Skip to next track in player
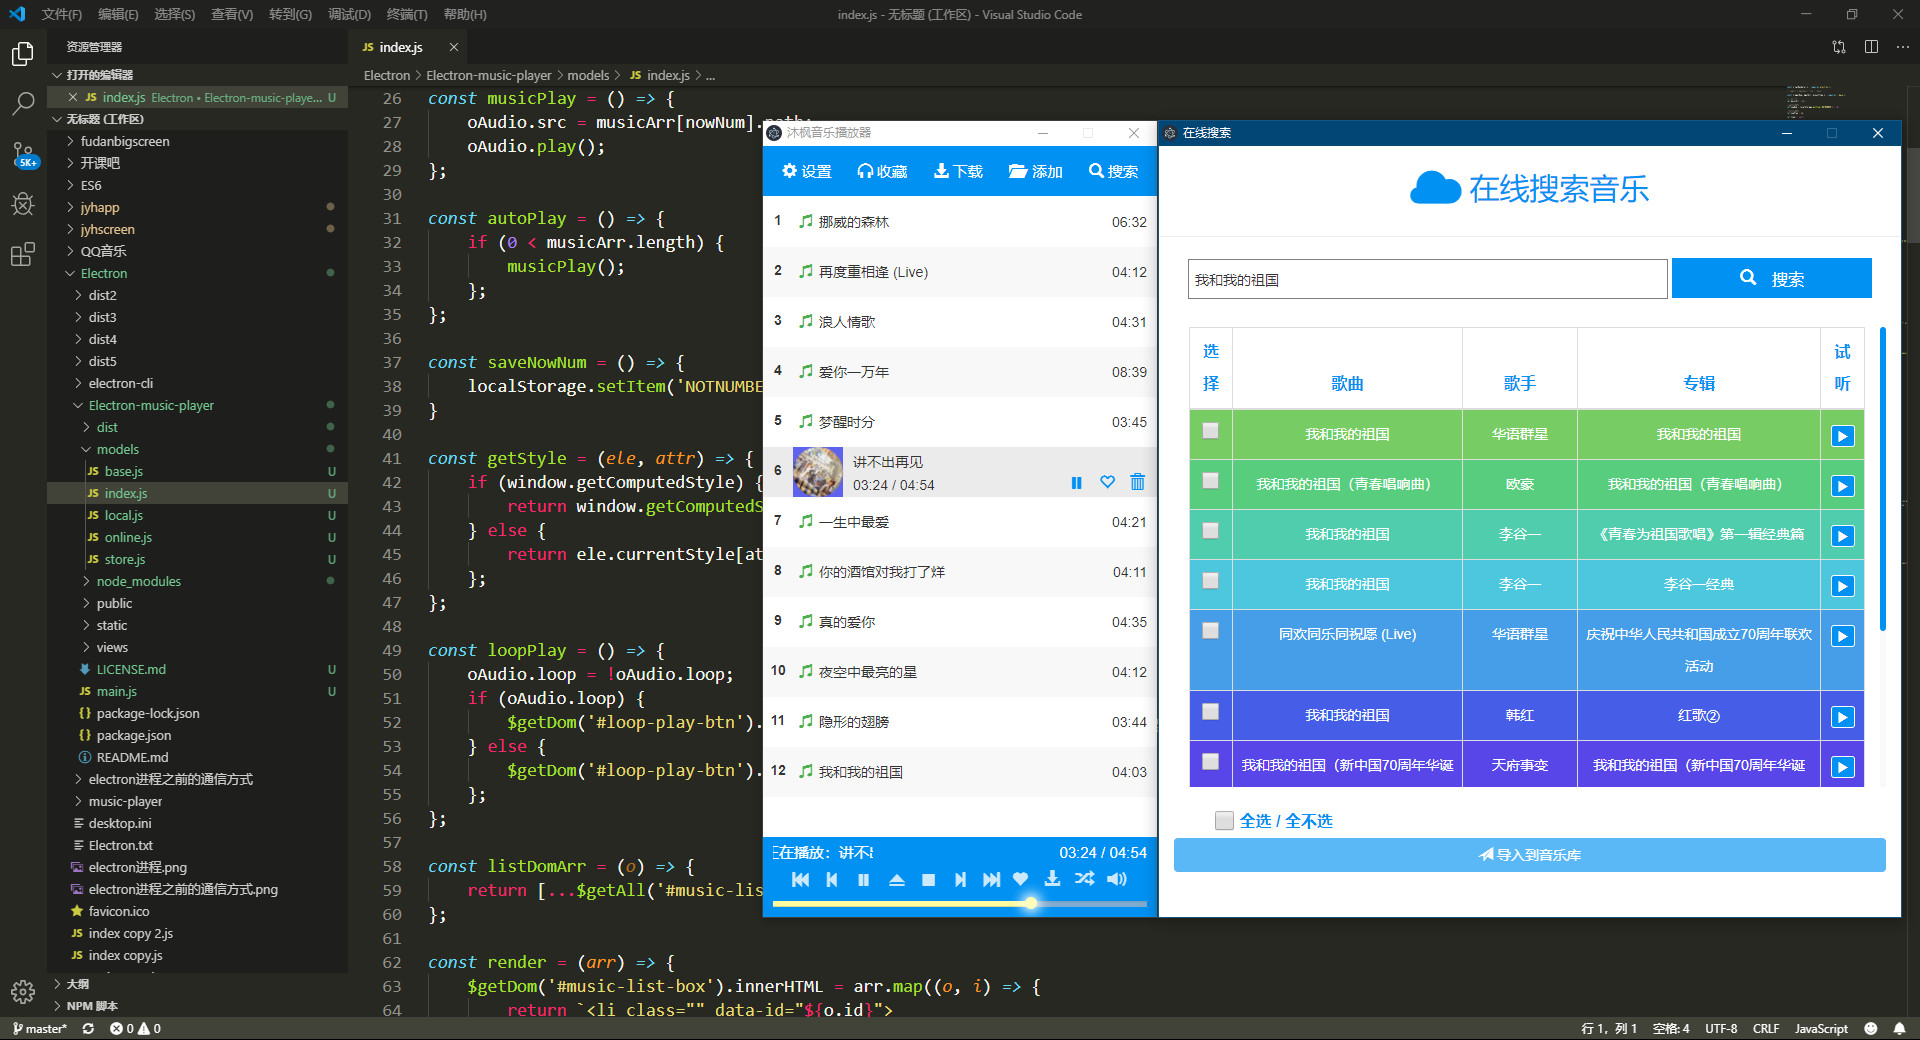This screenshot has width=1920, height=1040. [991, 880]
